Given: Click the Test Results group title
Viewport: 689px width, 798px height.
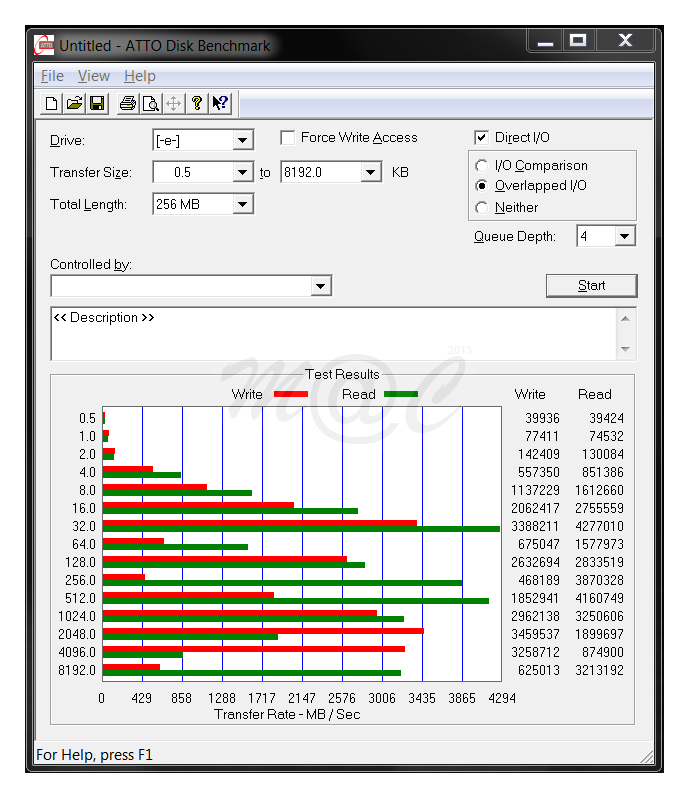Looking at the screenshot, I should click(x=342, y=375).
